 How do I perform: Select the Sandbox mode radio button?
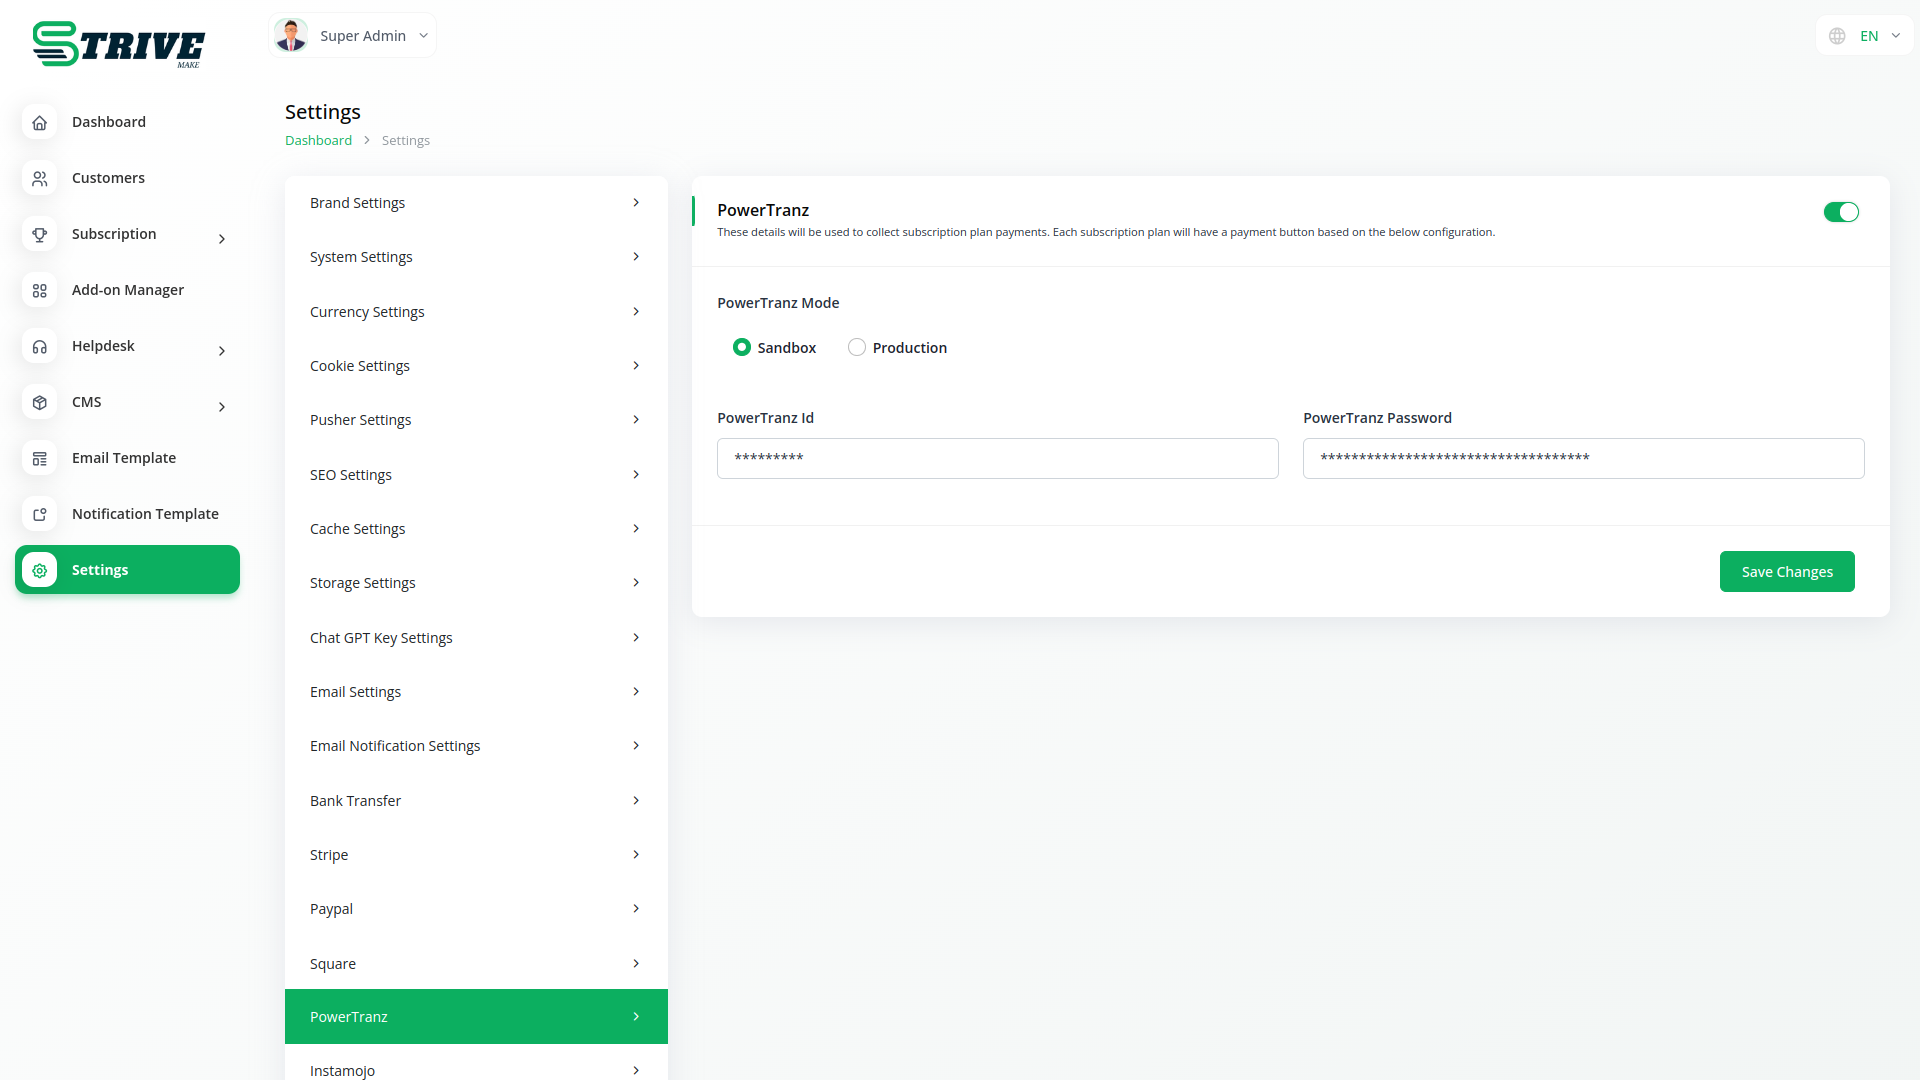[x=741, y=347]
